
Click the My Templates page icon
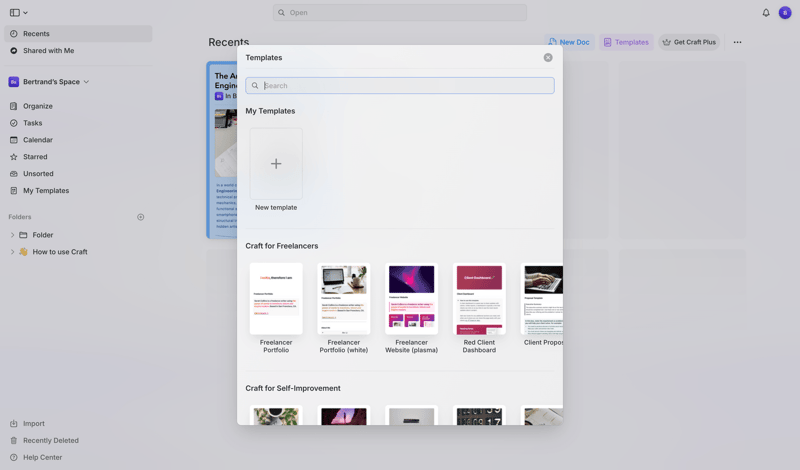(x=14, y=190)
